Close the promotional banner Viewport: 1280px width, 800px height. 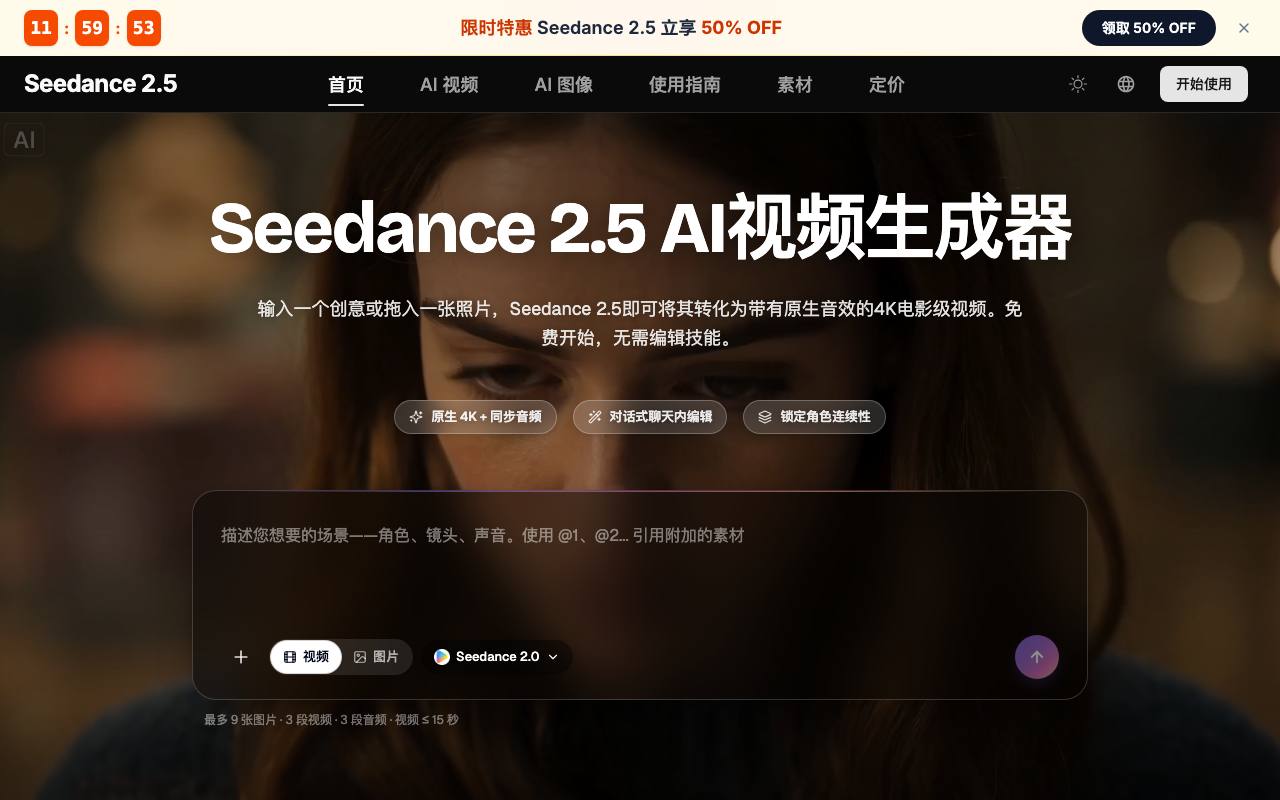(x=1244, y=28)
